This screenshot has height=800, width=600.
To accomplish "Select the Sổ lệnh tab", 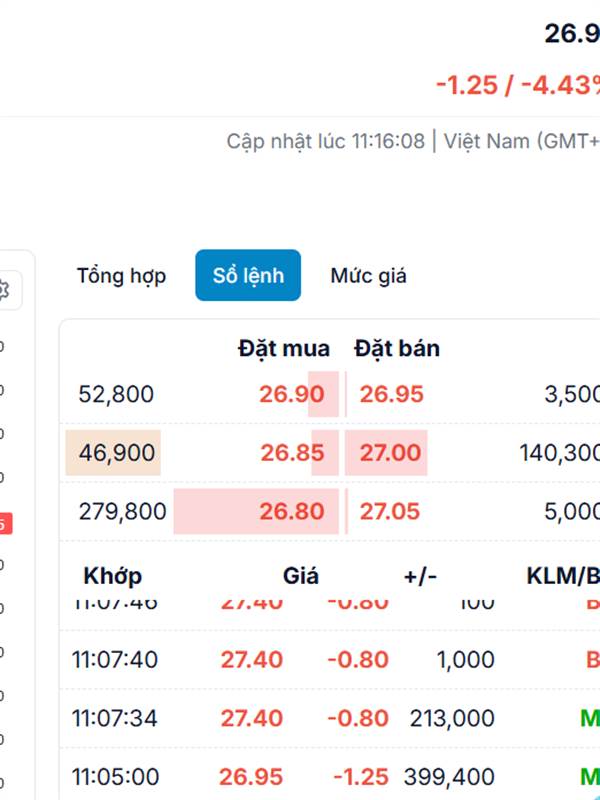I will pyautogui.click(x=248, y=275).
